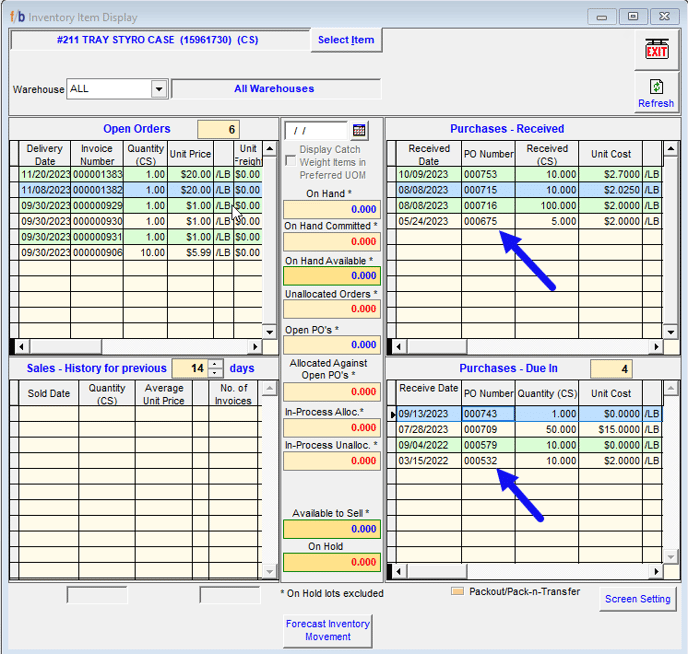Increase the sales history days stepper
The image size is (688, 654).
(x=215, y=364)
